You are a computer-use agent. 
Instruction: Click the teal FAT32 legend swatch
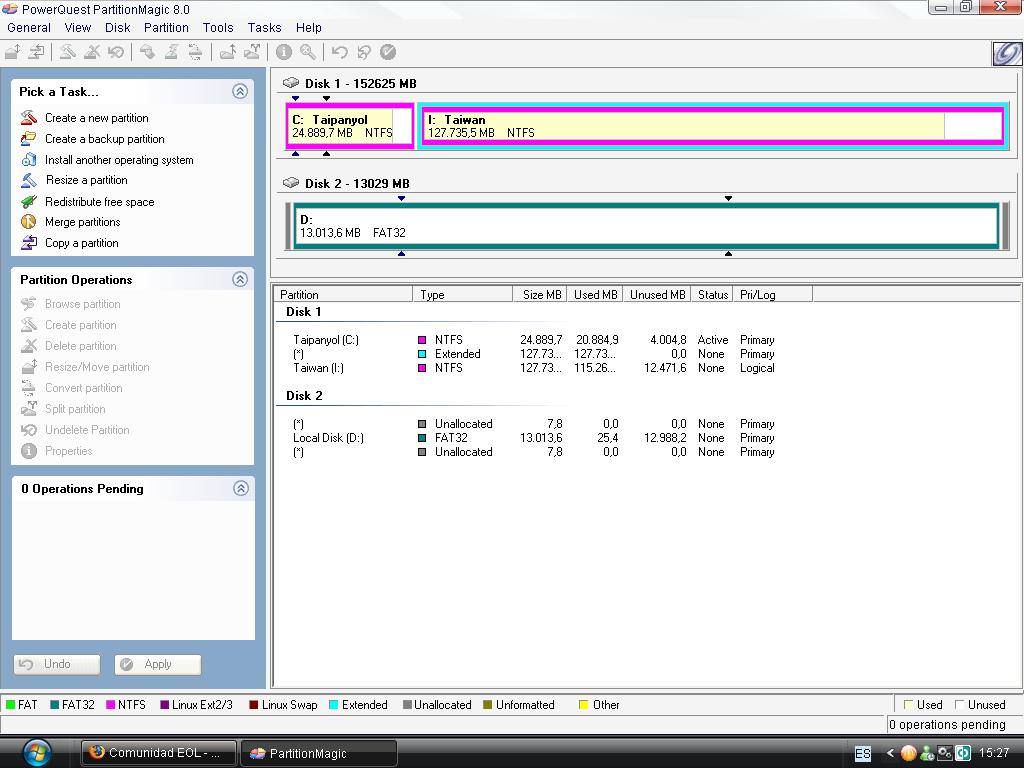55,705
